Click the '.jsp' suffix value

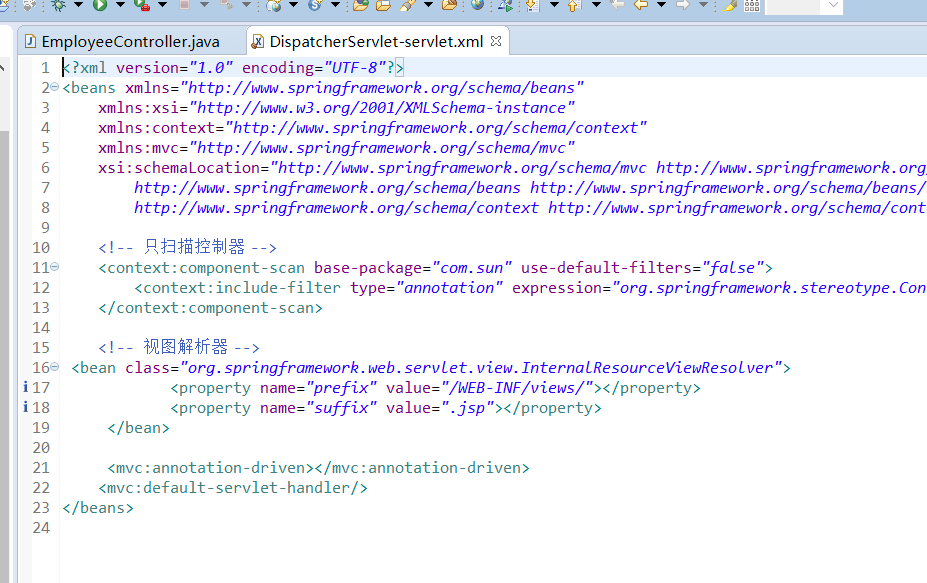468,408
